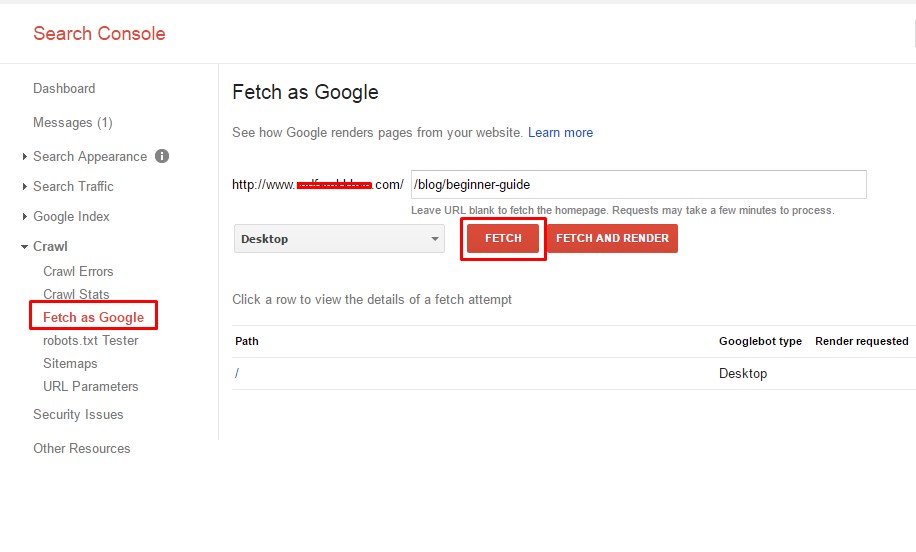Click the Render requested column header
This screenshot has width=916, height=552.
tap(862, 341)
